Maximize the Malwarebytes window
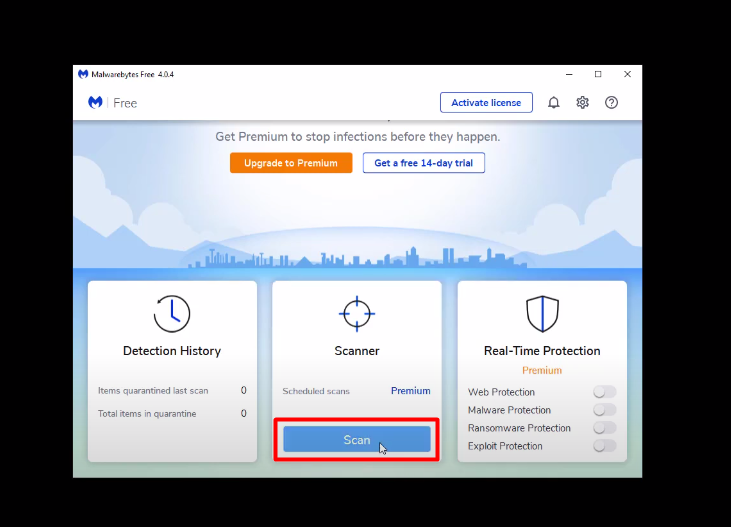The height and width of the screenshot is (527, 731). (598, 74)
